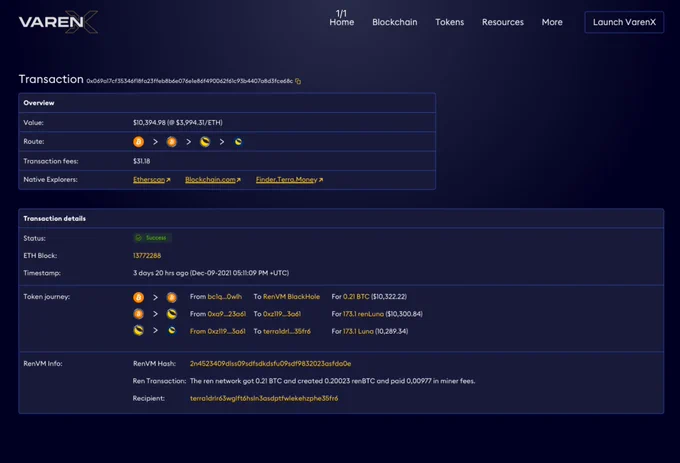Open the Blockchain.com explorer link
This screenshot has width=680, height=463.
coord(213,179)
